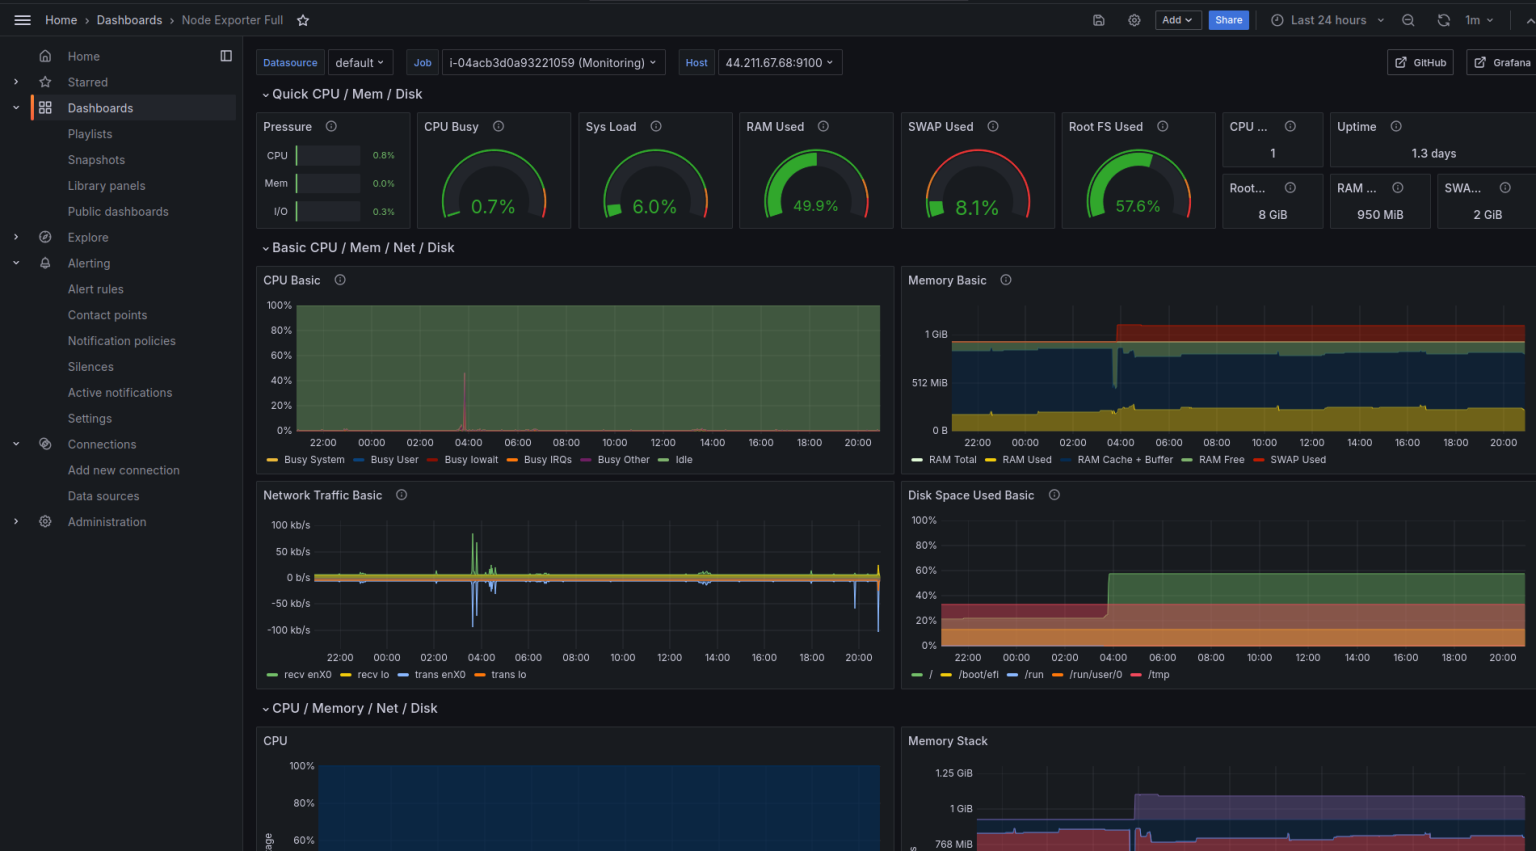
Task: Open dashboard settings with the gear icon
Action: point(1134,20)
